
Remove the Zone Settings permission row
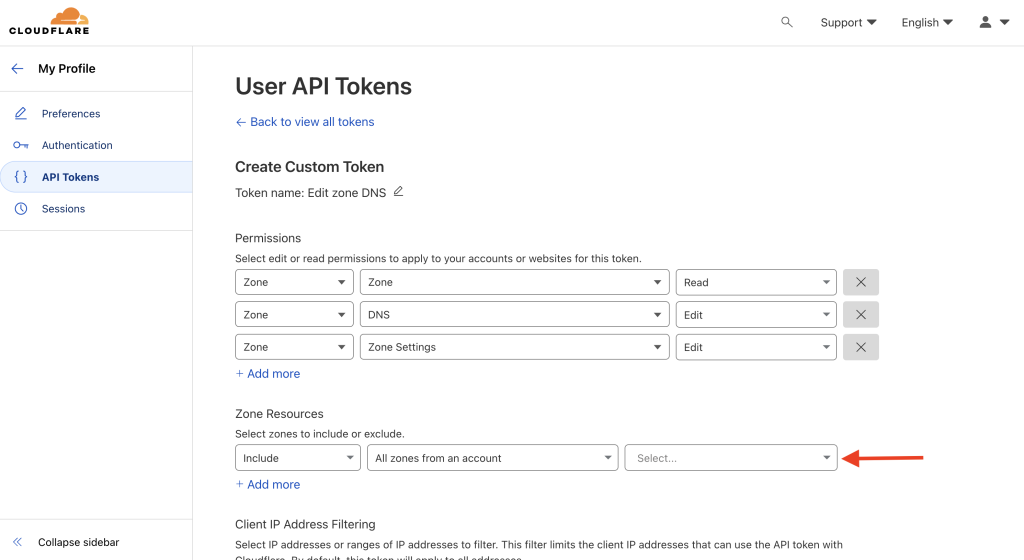point(860,347)
